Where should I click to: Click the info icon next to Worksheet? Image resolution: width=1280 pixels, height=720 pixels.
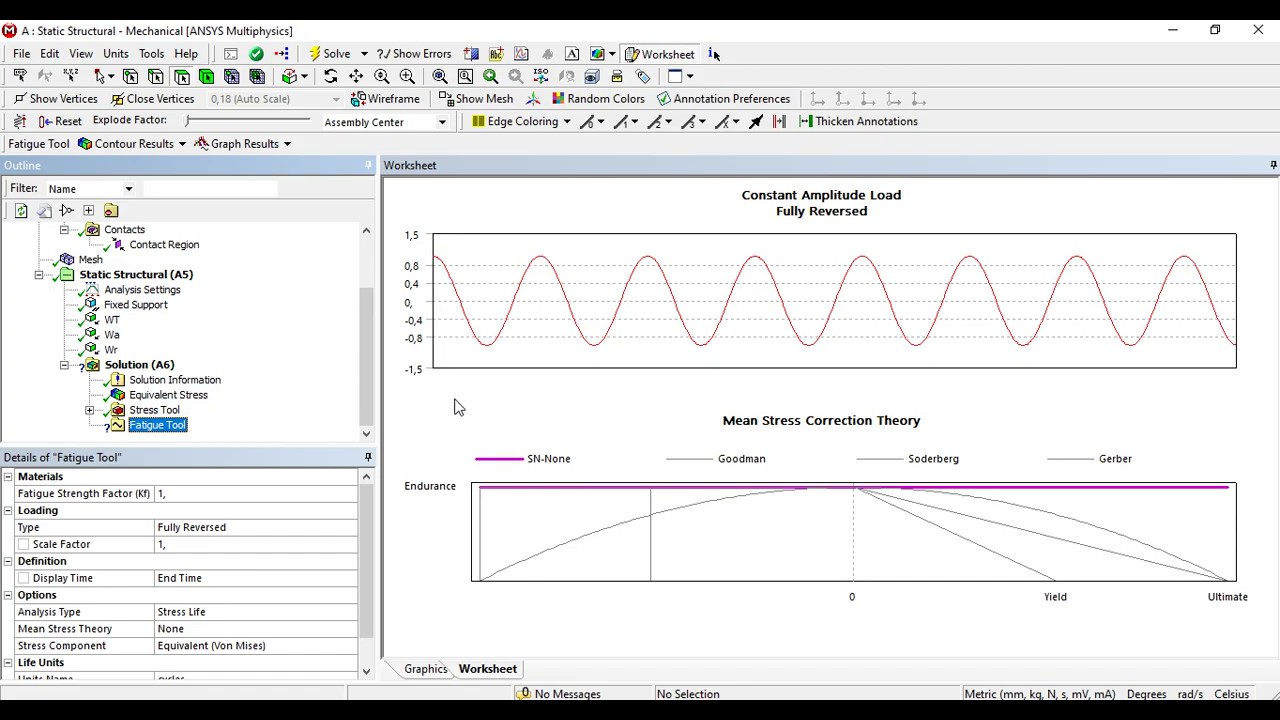coord(713,54)
